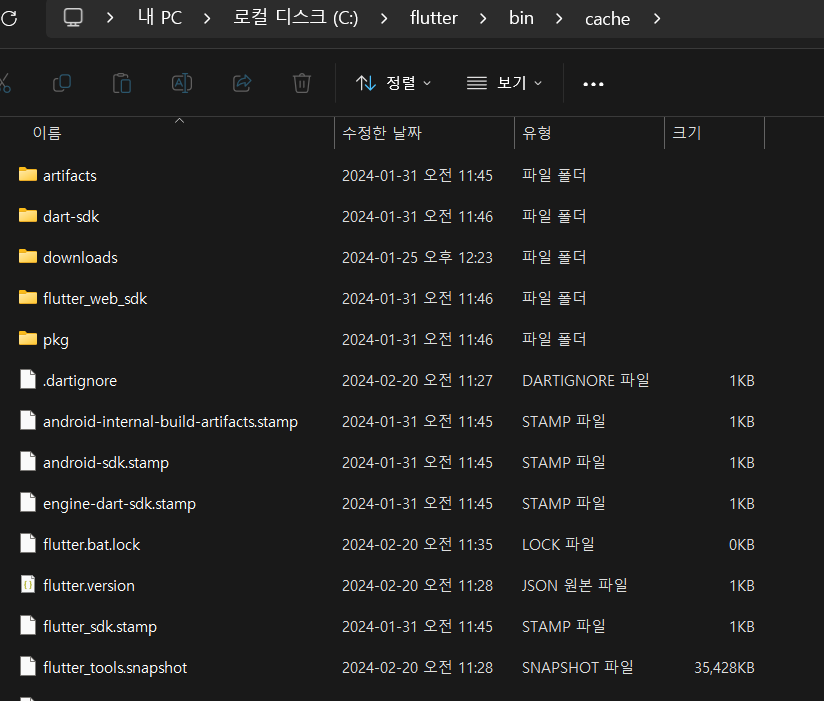The height and width of the screenshot is (701, 824).
Task: Select the artifacts folder name
Action: coord(70,176)
